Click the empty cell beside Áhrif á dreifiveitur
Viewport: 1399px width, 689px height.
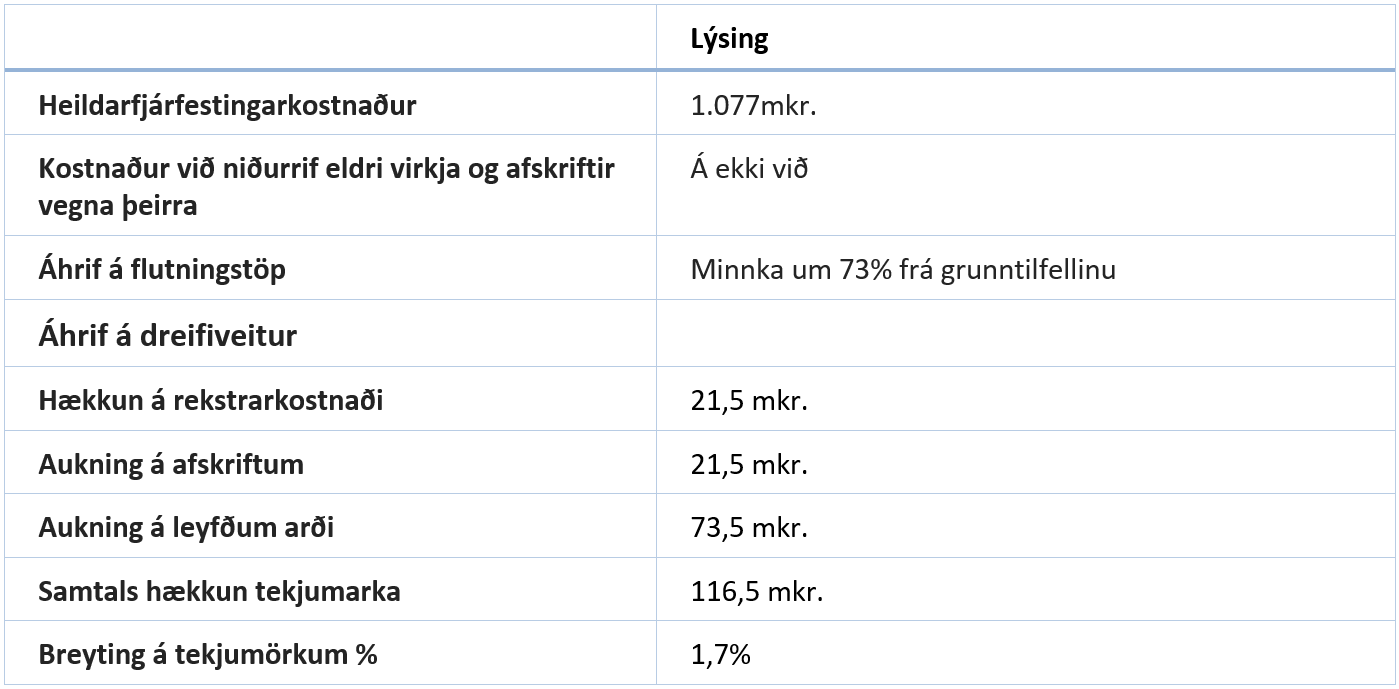[1025, 335]
